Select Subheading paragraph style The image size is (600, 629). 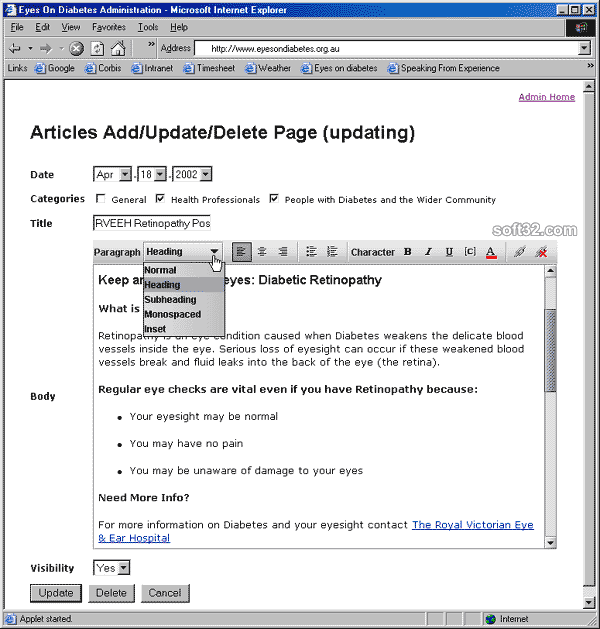[x=184, y=300]
